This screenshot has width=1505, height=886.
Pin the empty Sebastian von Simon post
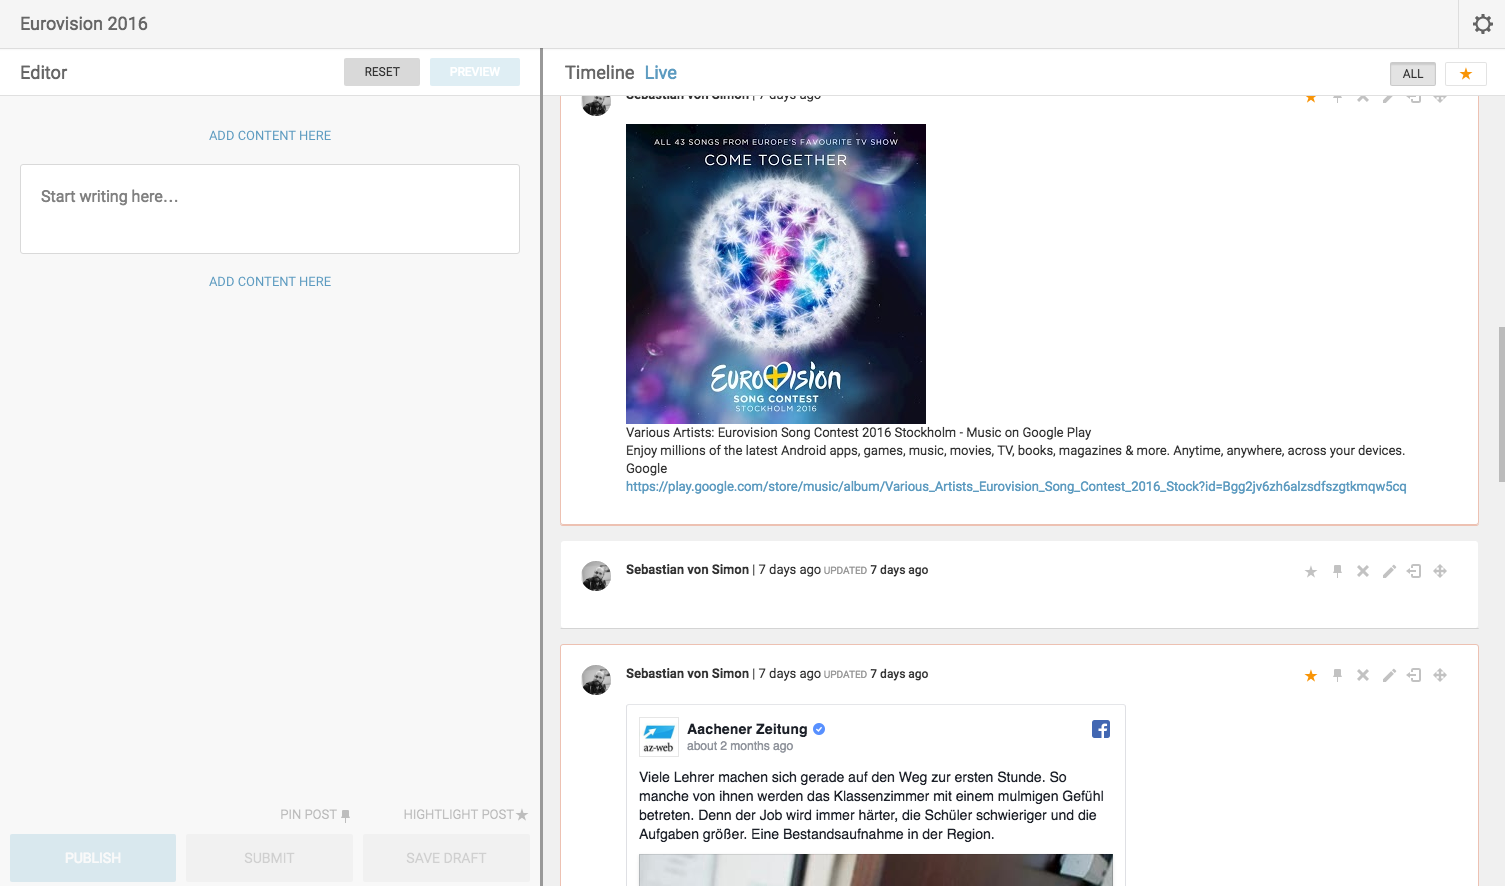point(1337,571)
